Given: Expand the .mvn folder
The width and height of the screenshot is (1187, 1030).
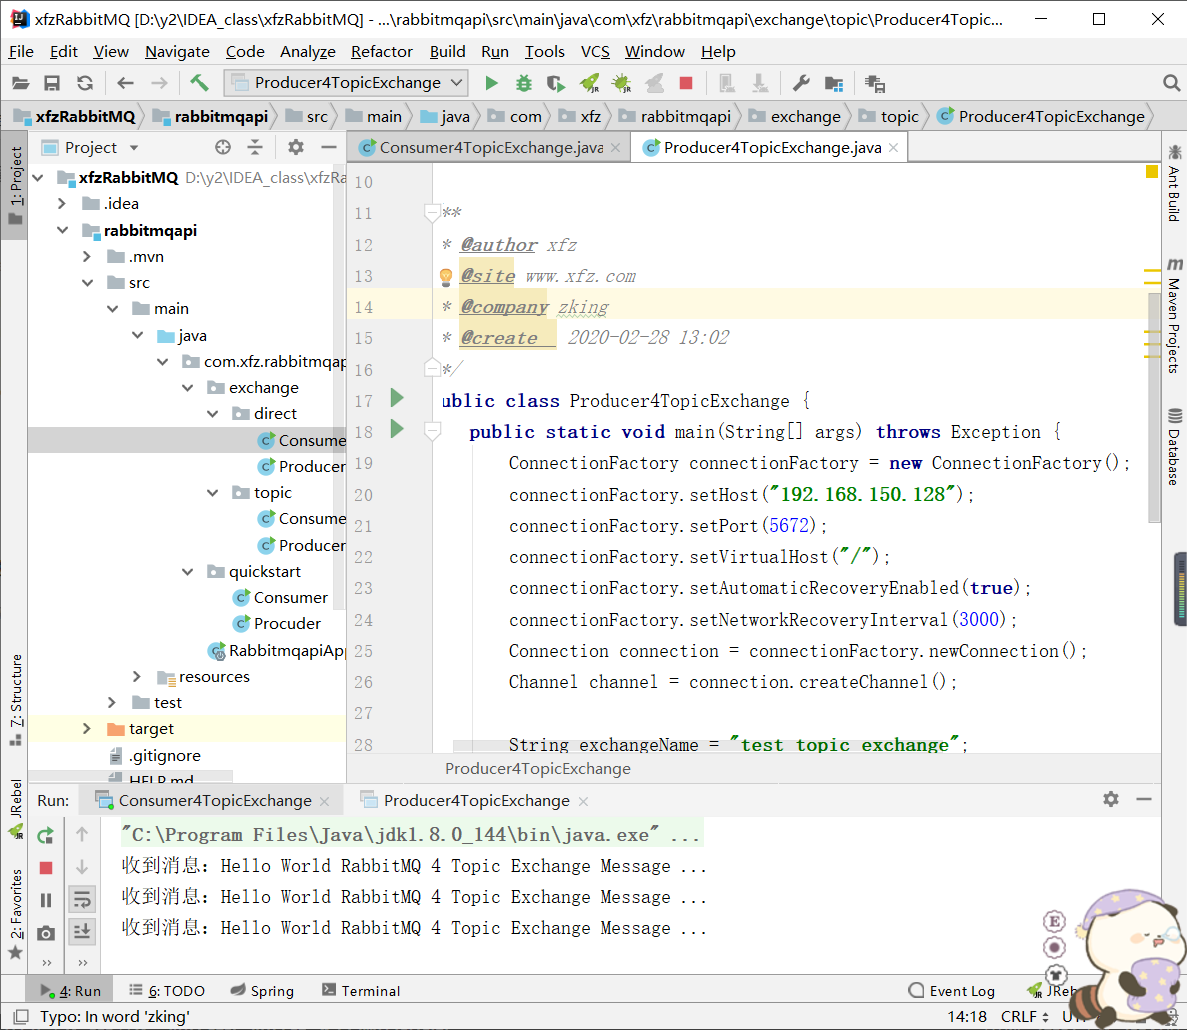Looking at the screenshot, I should pyautogui.click(x=87, y=257).
